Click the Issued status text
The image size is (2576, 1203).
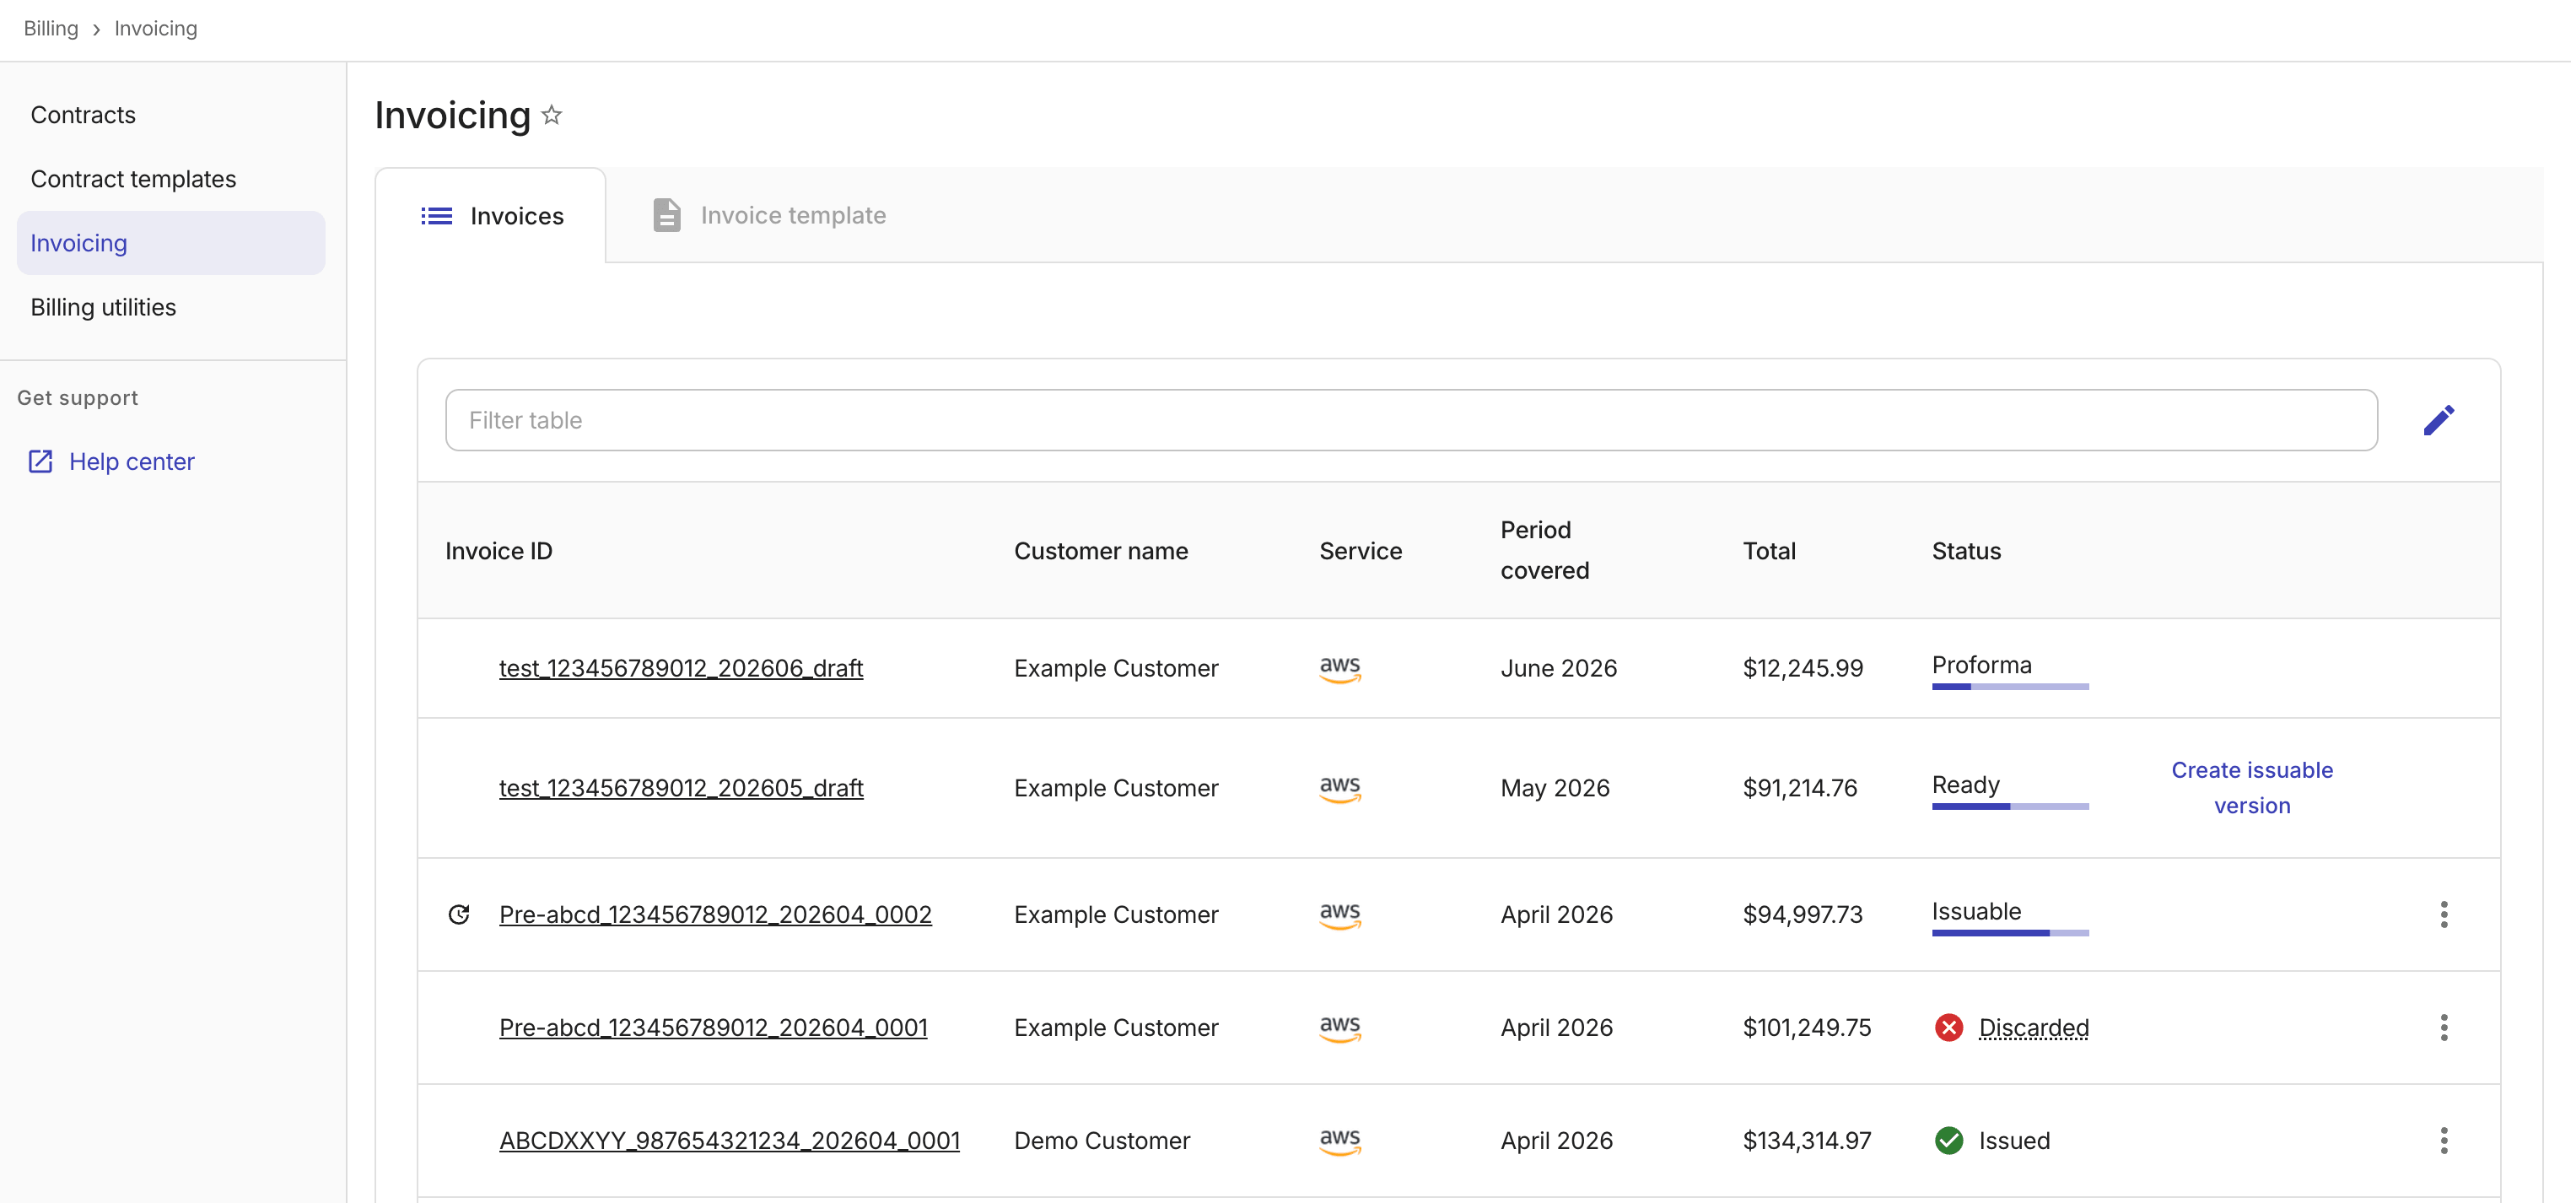tap(2014, 1140)
